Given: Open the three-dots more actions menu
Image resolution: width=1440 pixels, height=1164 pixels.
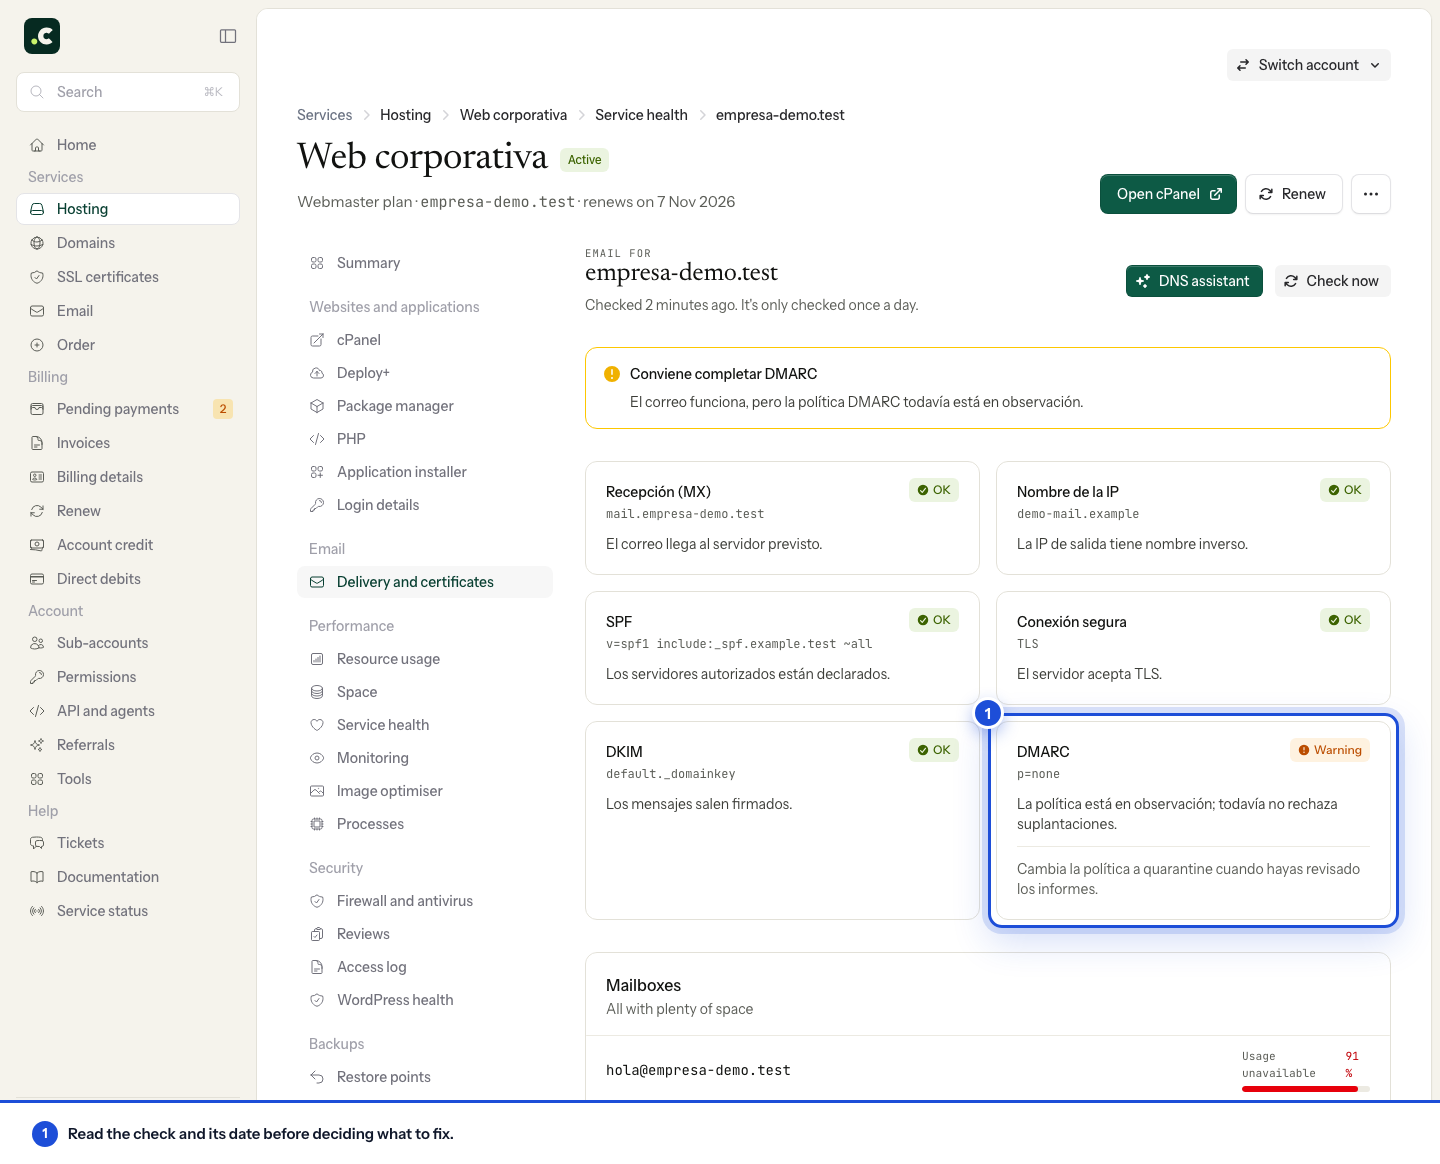Looking at the screenshot, I should point(1371,194).
